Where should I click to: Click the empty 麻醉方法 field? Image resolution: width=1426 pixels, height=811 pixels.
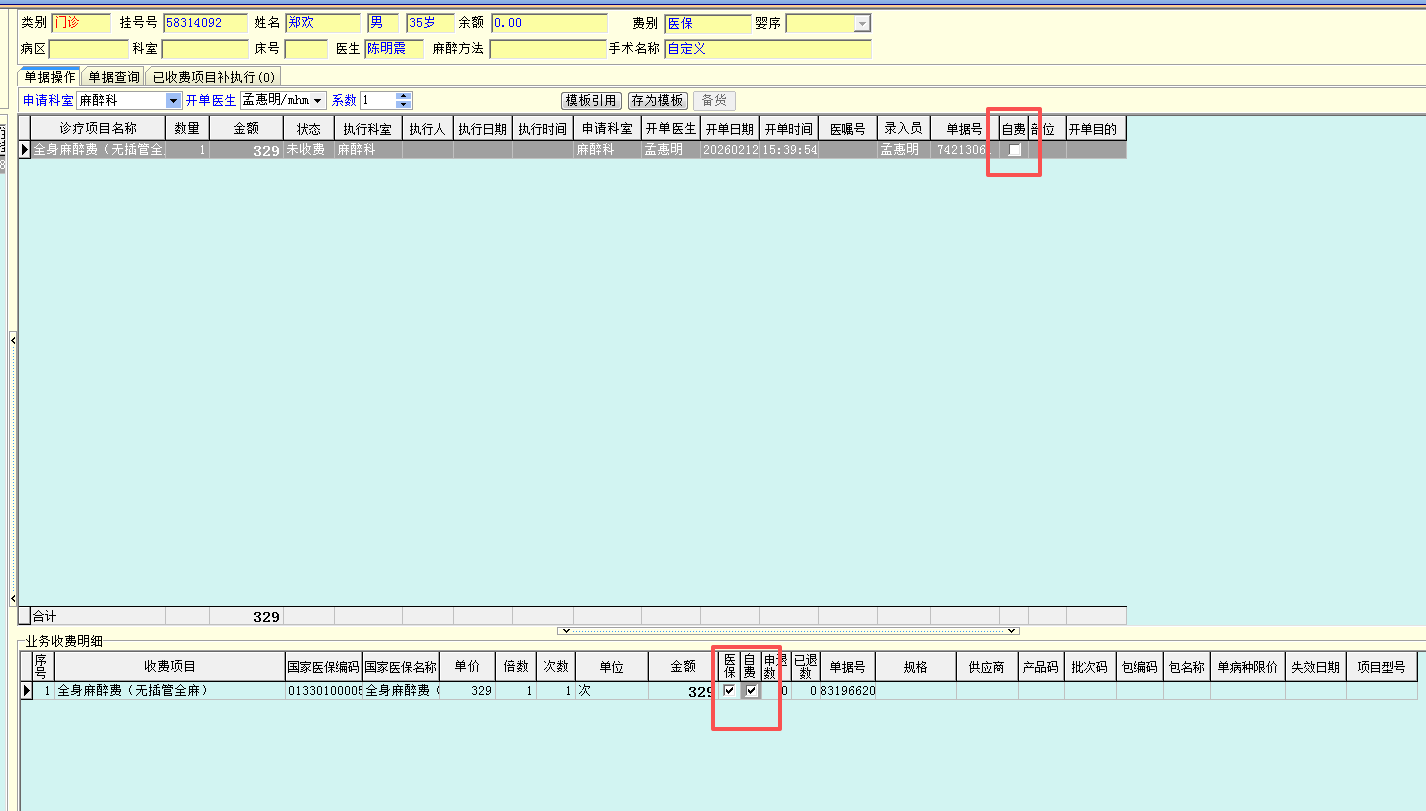pos(548,49)
